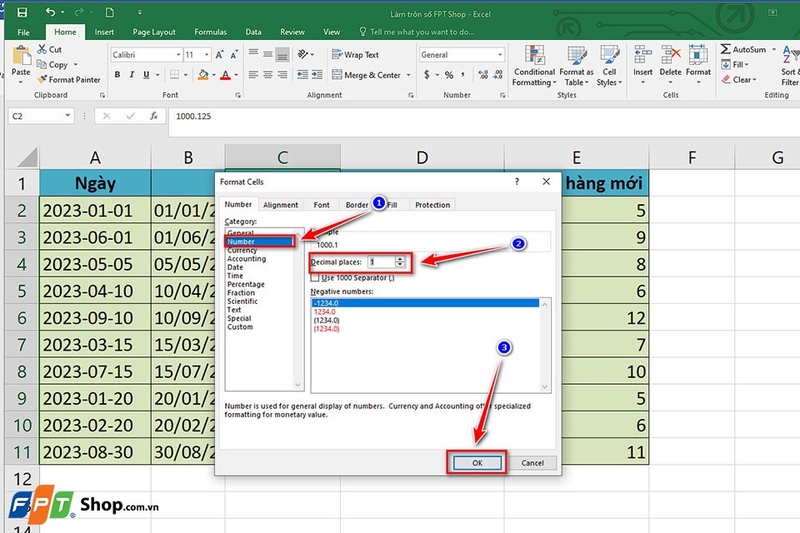Click the Increase Decimal icon
The width and height of the screenshot is (800, 533).
pos(483,75)
